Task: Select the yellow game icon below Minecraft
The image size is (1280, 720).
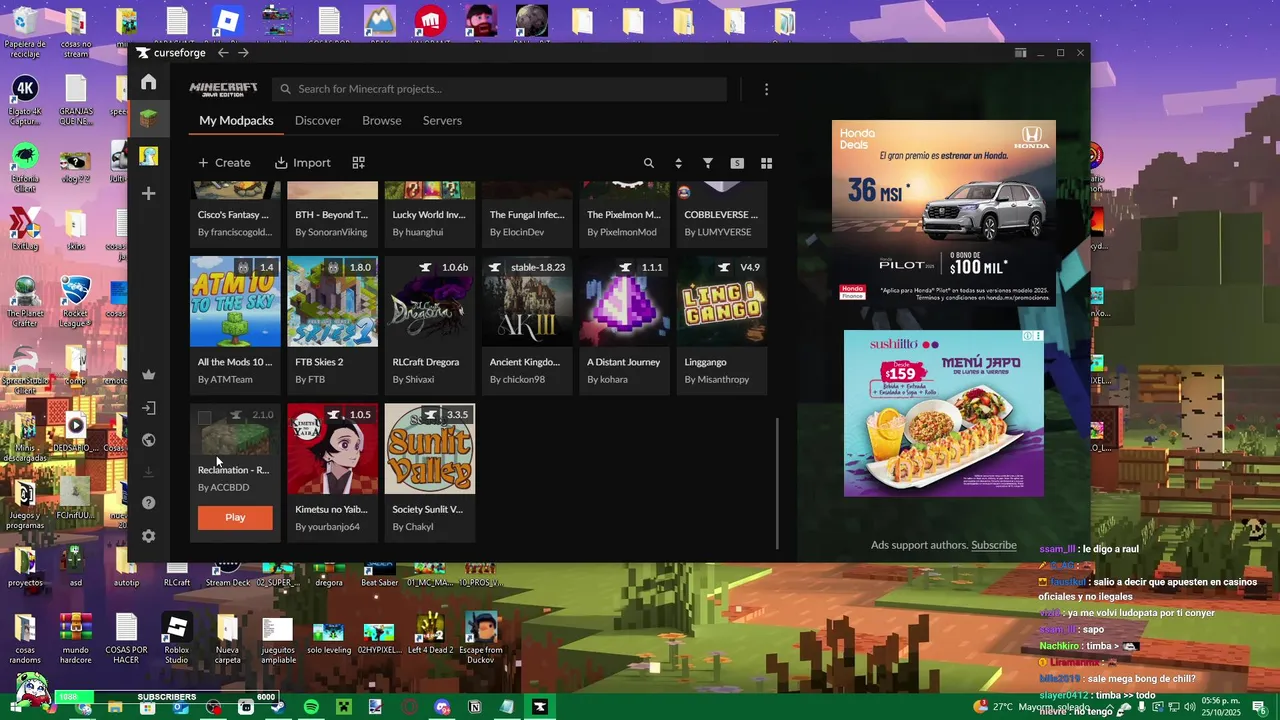Action: point(148,156)
